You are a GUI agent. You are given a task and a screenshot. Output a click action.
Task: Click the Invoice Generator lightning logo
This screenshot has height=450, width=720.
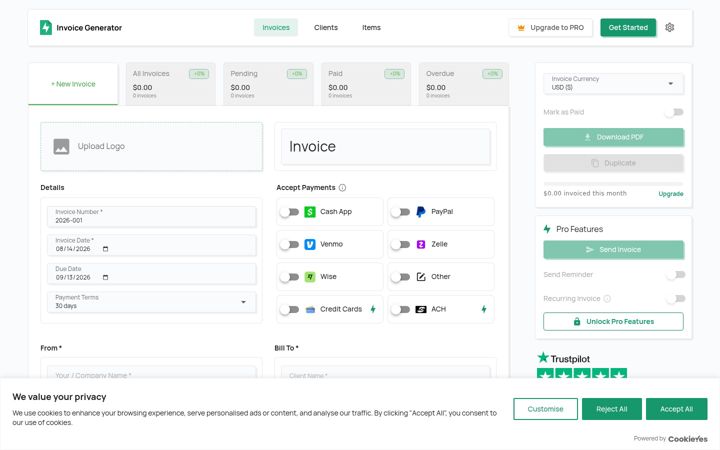pos(46,28)
